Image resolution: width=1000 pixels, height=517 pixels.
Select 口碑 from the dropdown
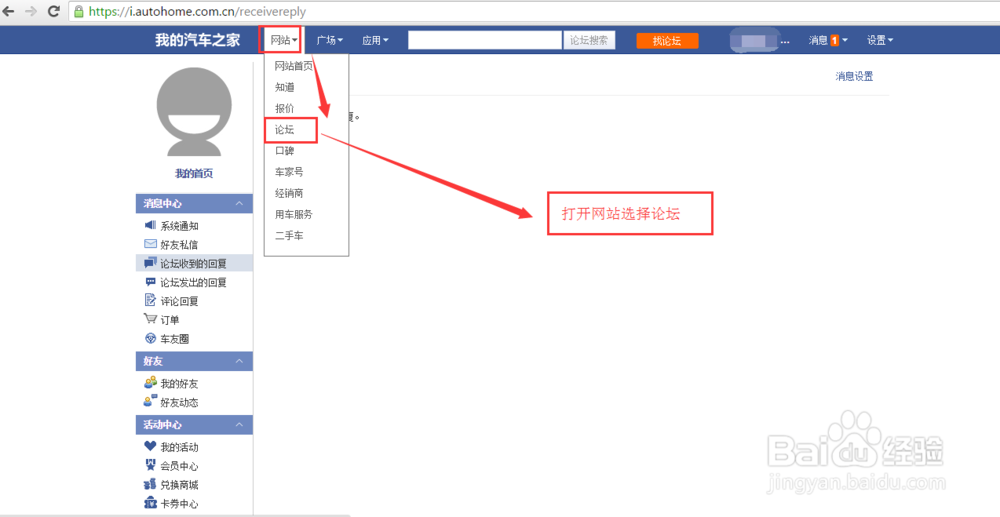pos(284,150)
